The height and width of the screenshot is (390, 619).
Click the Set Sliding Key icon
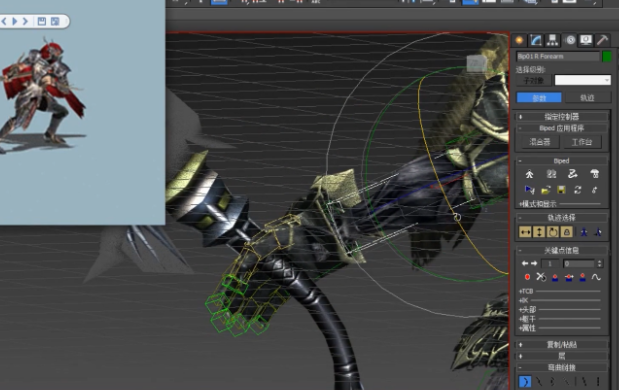569,277
